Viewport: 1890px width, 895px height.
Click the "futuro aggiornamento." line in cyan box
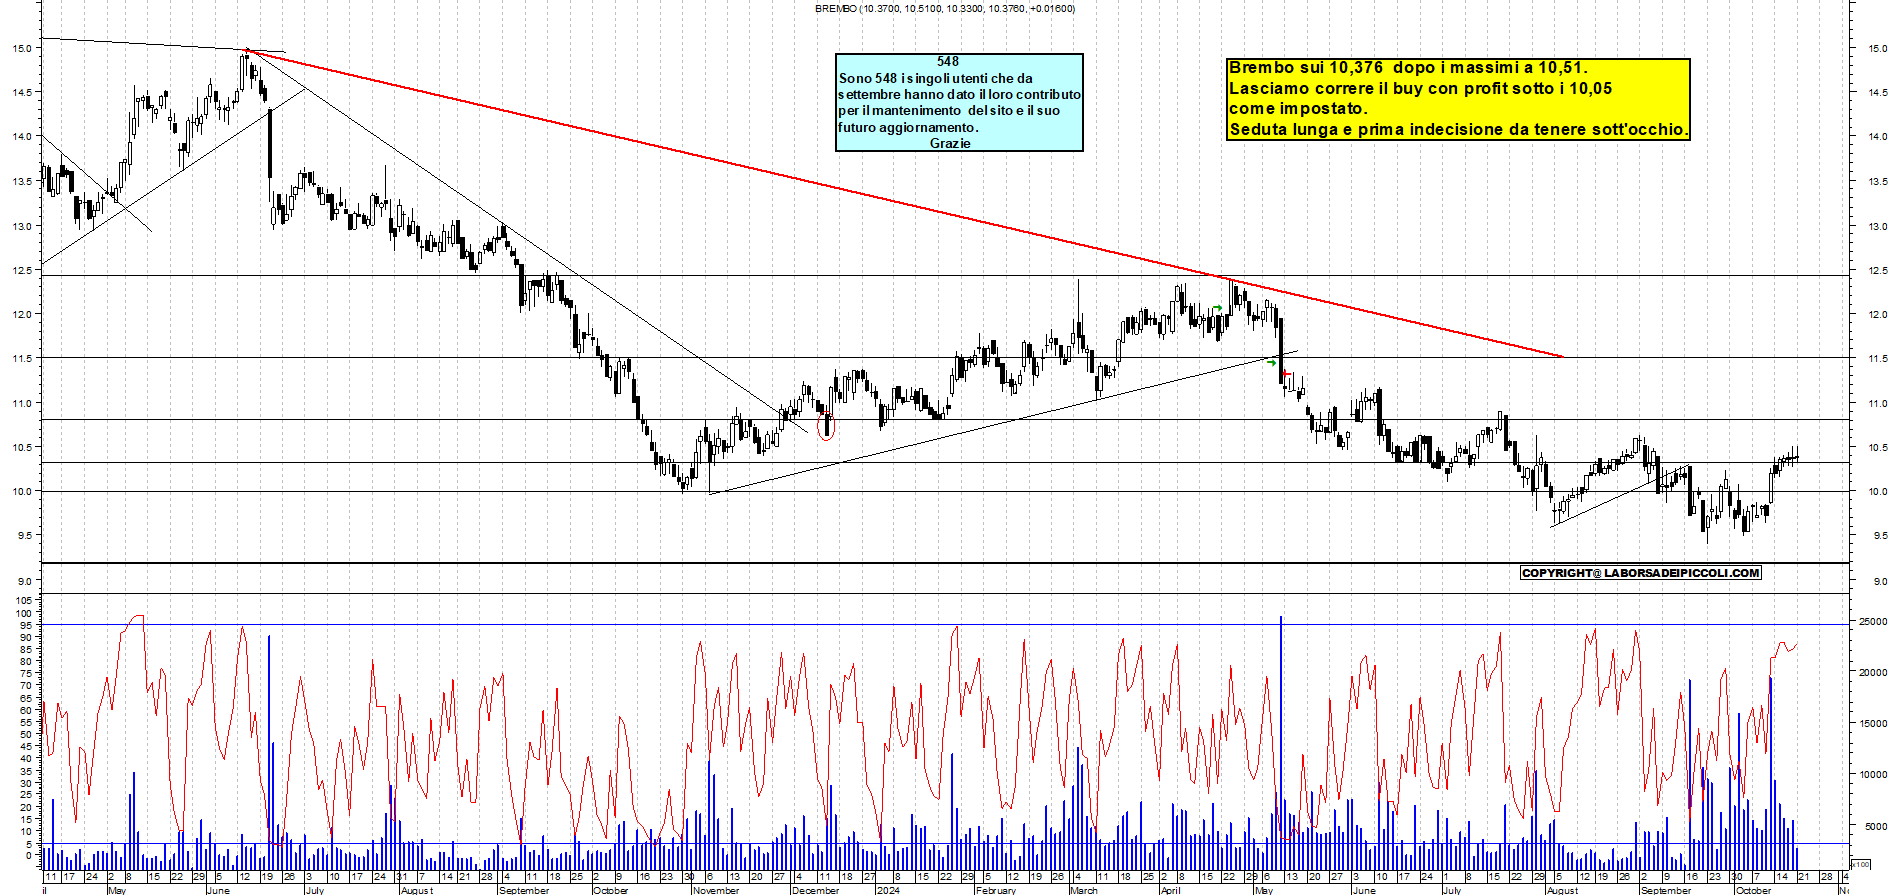tap(908, 127)
